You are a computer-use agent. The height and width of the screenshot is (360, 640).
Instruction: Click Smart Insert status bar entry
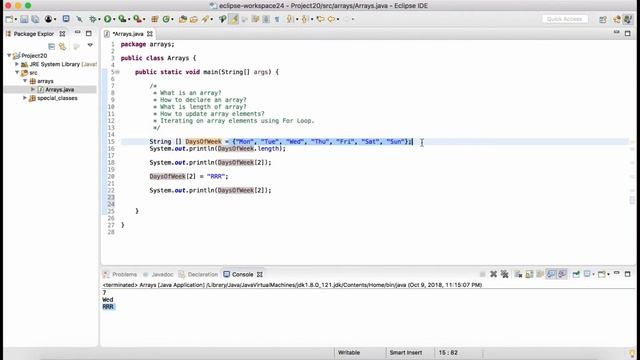(406, 353)
